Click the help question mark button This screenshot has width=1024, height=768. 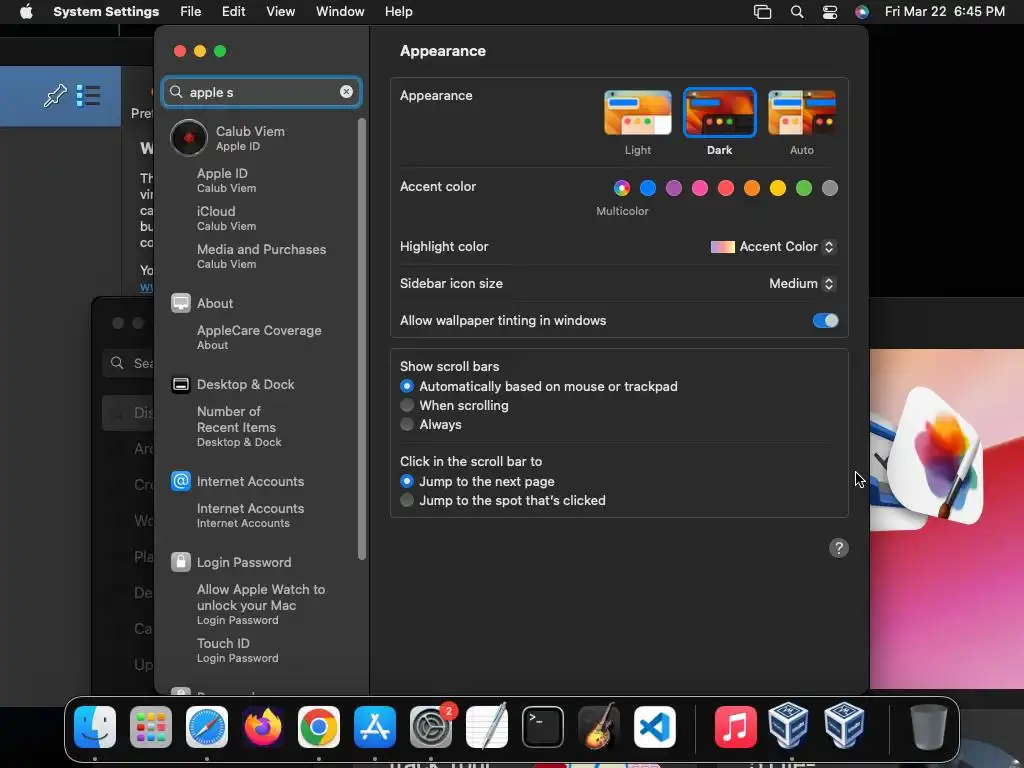839,548
